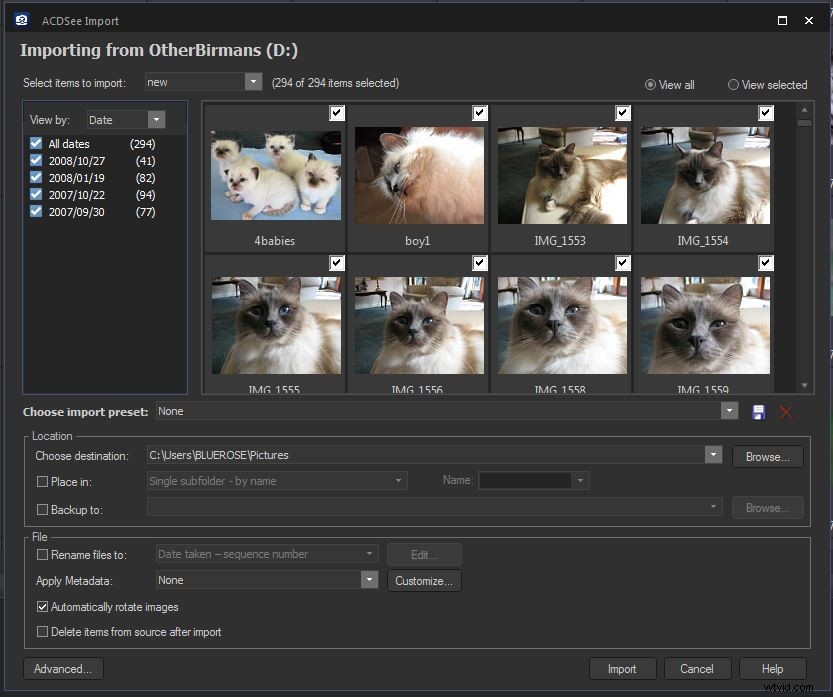This screenshot has width=833, height=697.
Task: Toggle the Automatically rotate images checkbox
Action: click(x=42, y=607)
